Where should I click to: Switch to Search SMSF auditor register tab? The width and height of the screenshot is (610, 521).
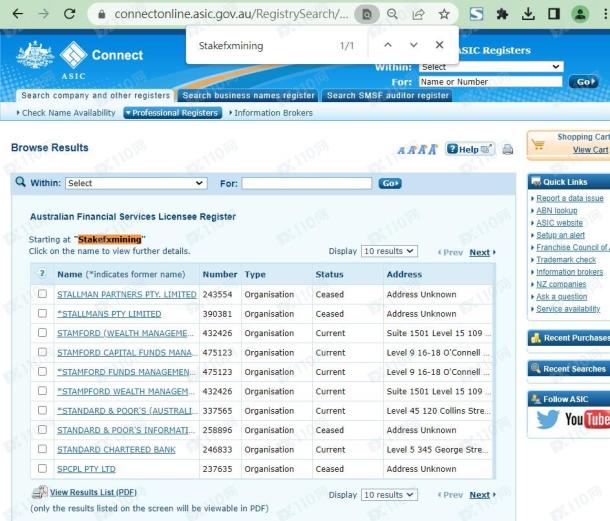coord(387,95)
